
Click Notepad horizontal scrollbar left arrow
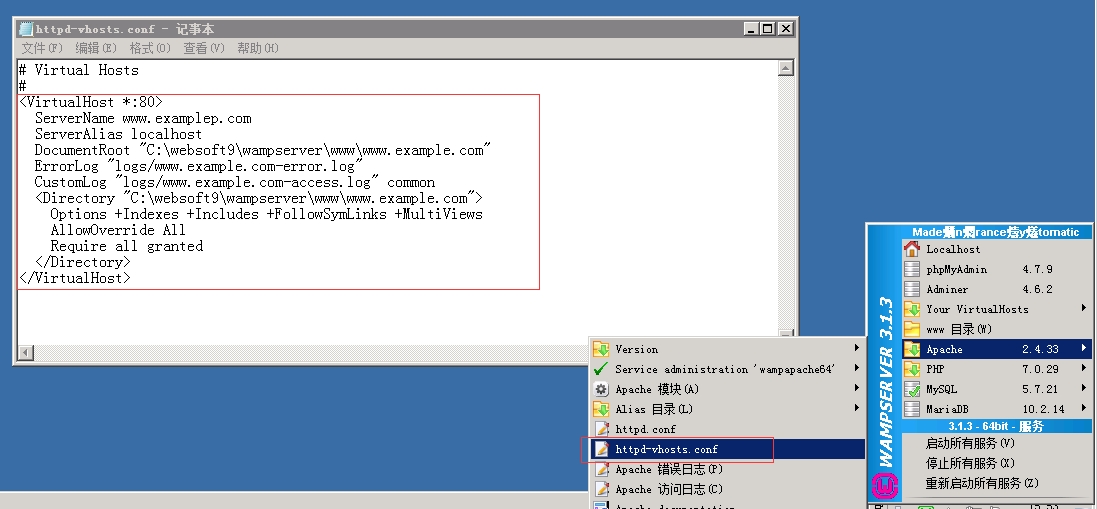pos(26,352)
